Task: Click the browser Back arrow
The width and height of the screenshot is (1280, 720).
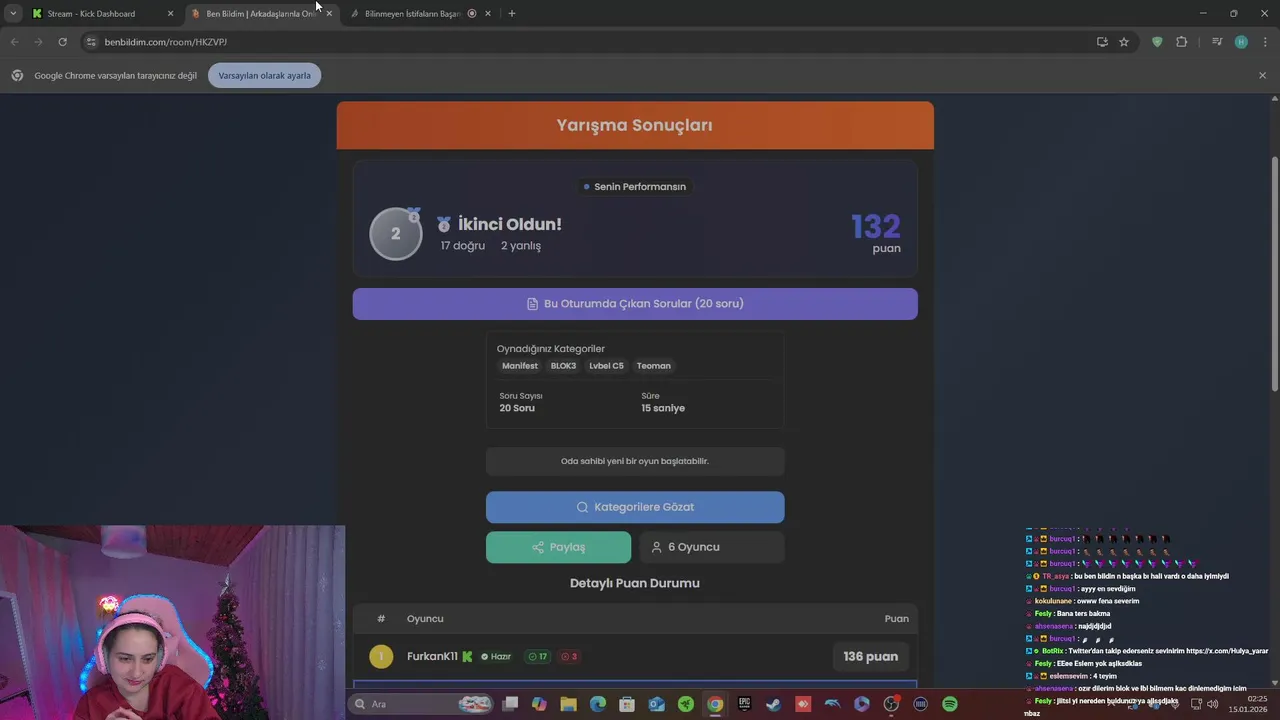Action: [14, 42]
